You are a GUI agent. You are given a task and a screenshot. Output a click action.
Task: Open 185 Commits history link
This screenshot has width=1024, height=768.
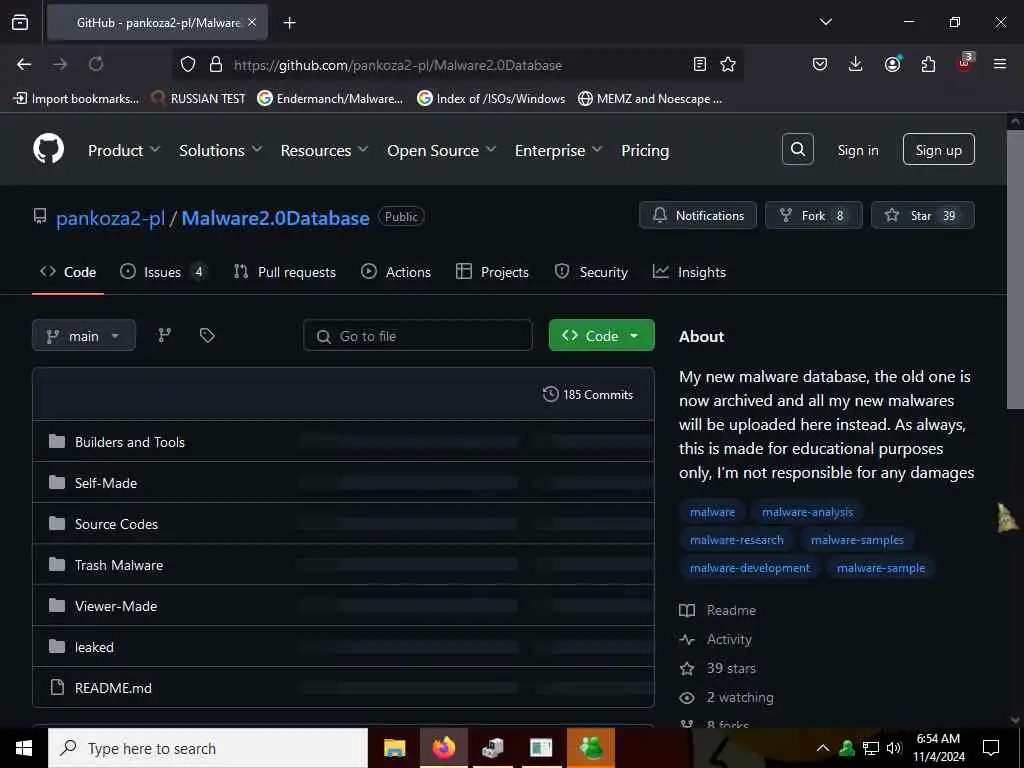pyautogui.click(x=588, y=394)
